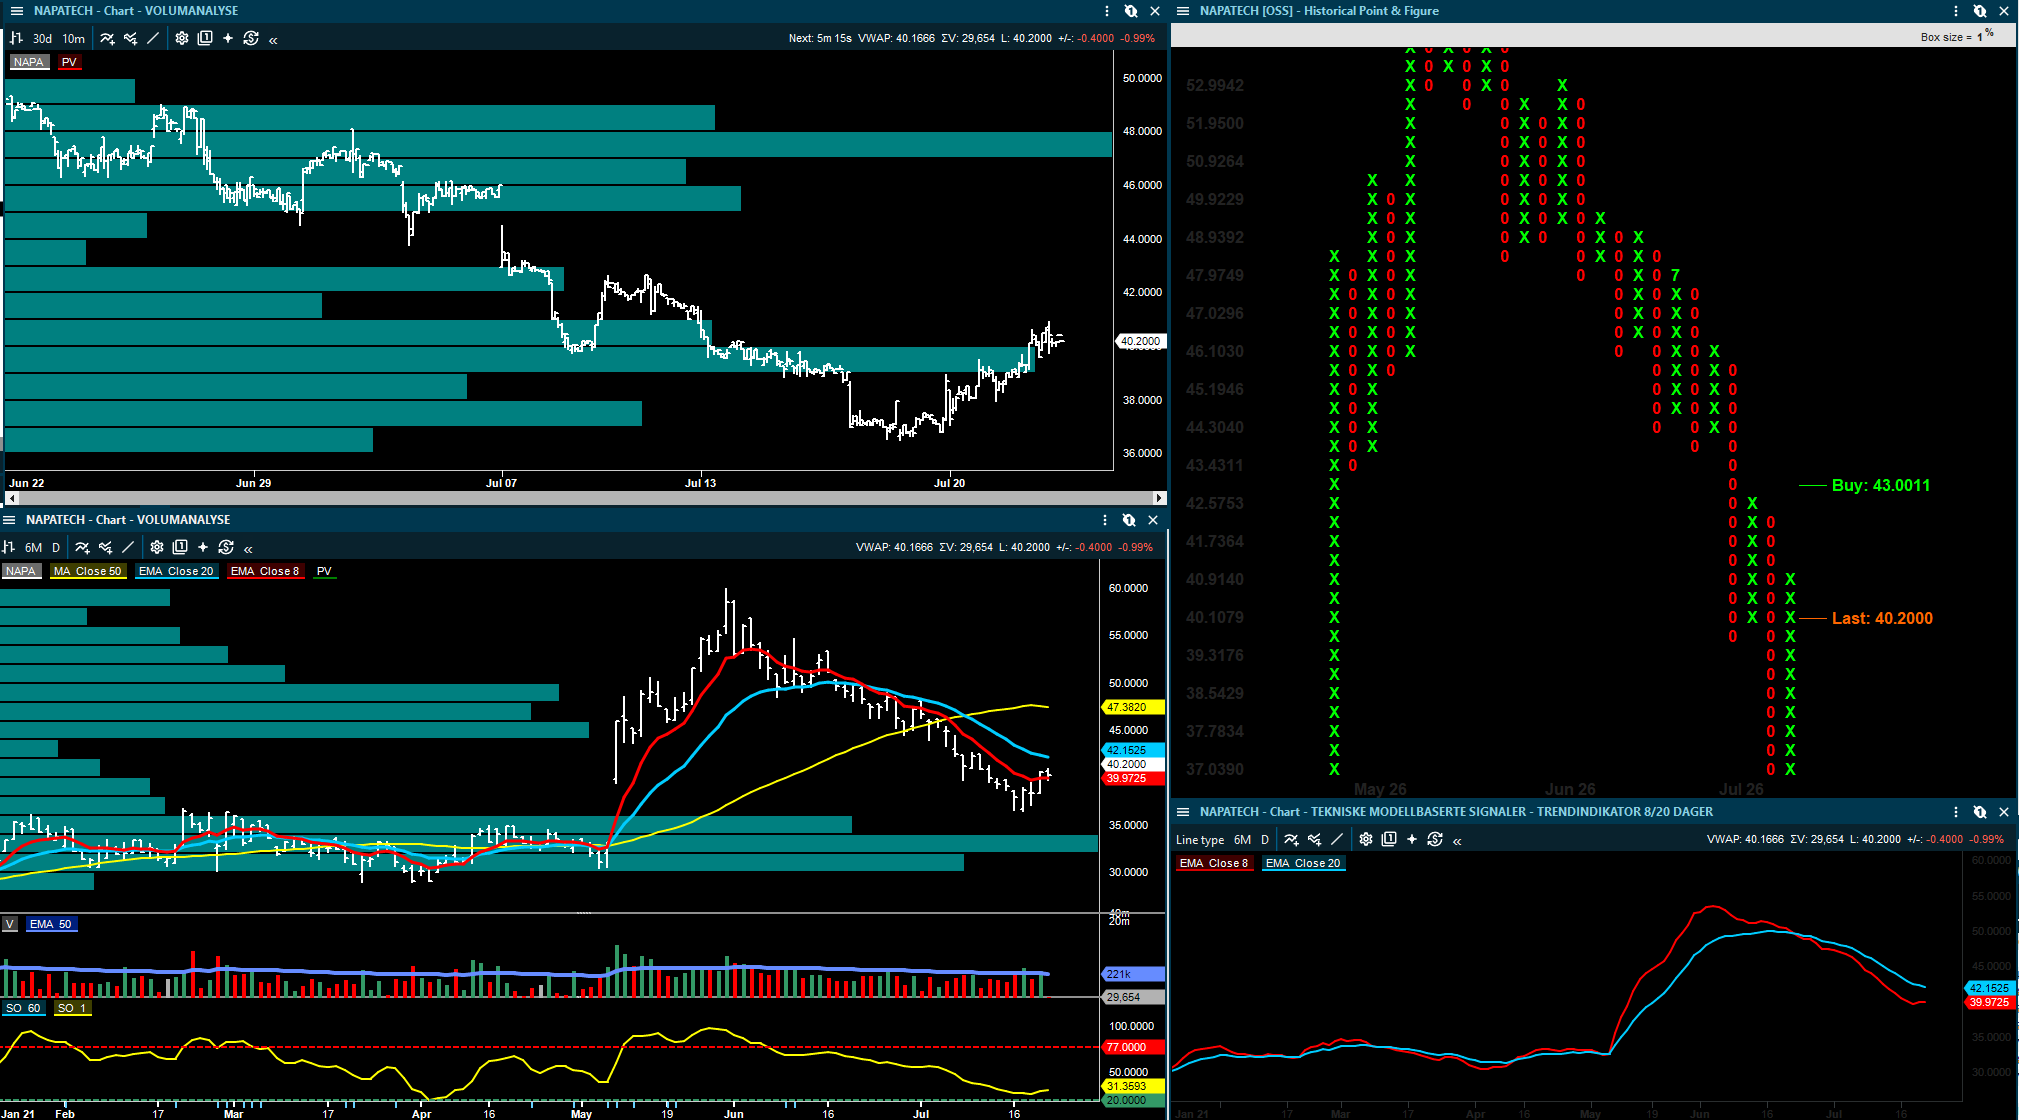Click 40.2000 last price tag on top chart
Image resolution: width=2019 pixels, height=1120 pixels.
point(1140,341)
